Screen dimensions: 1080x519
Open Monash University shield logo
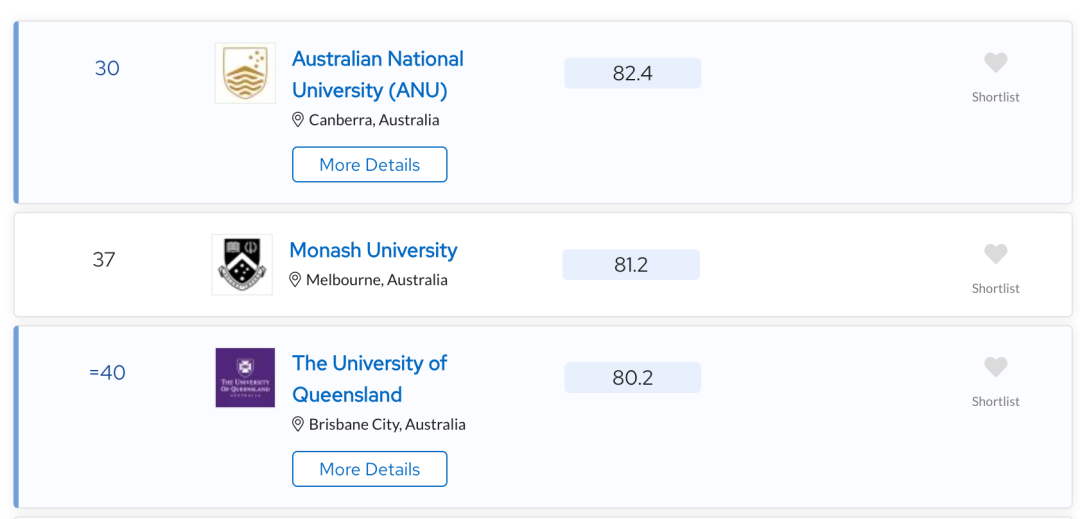(242, 264)
